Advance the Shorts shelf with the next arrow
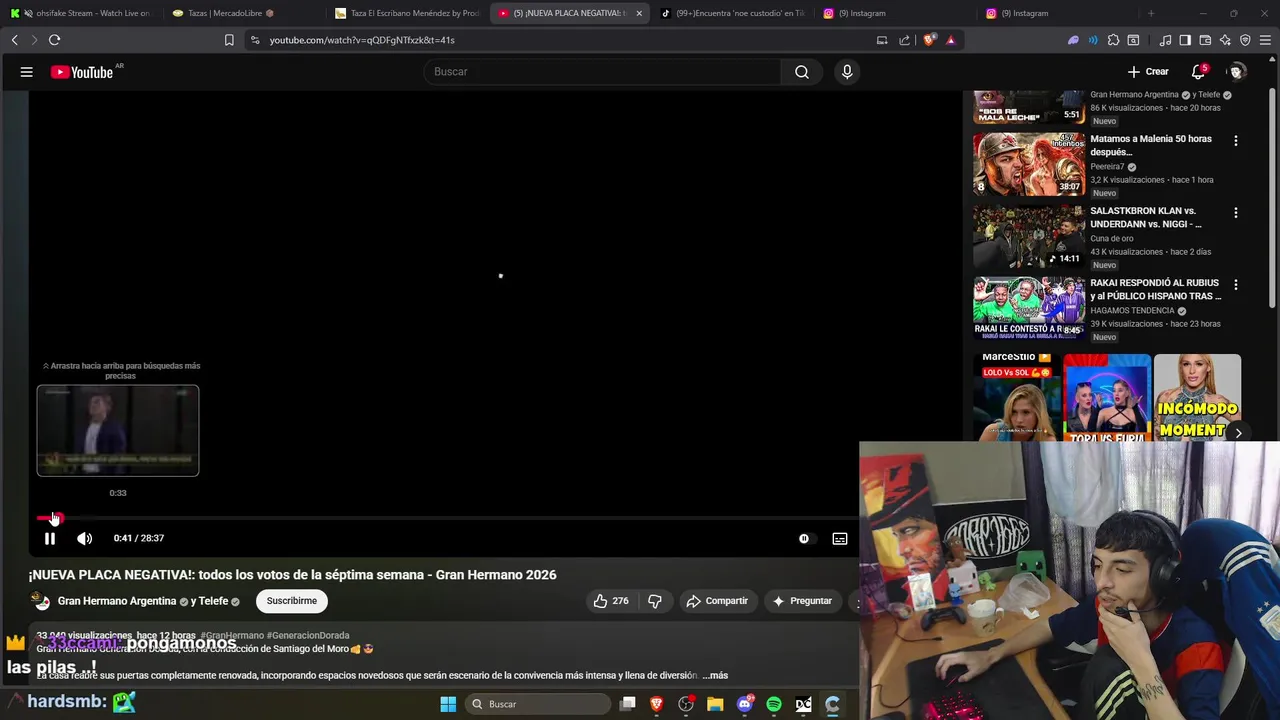Image resolution: width=1280 pixels, height=720 pixels. point(1238,432)
